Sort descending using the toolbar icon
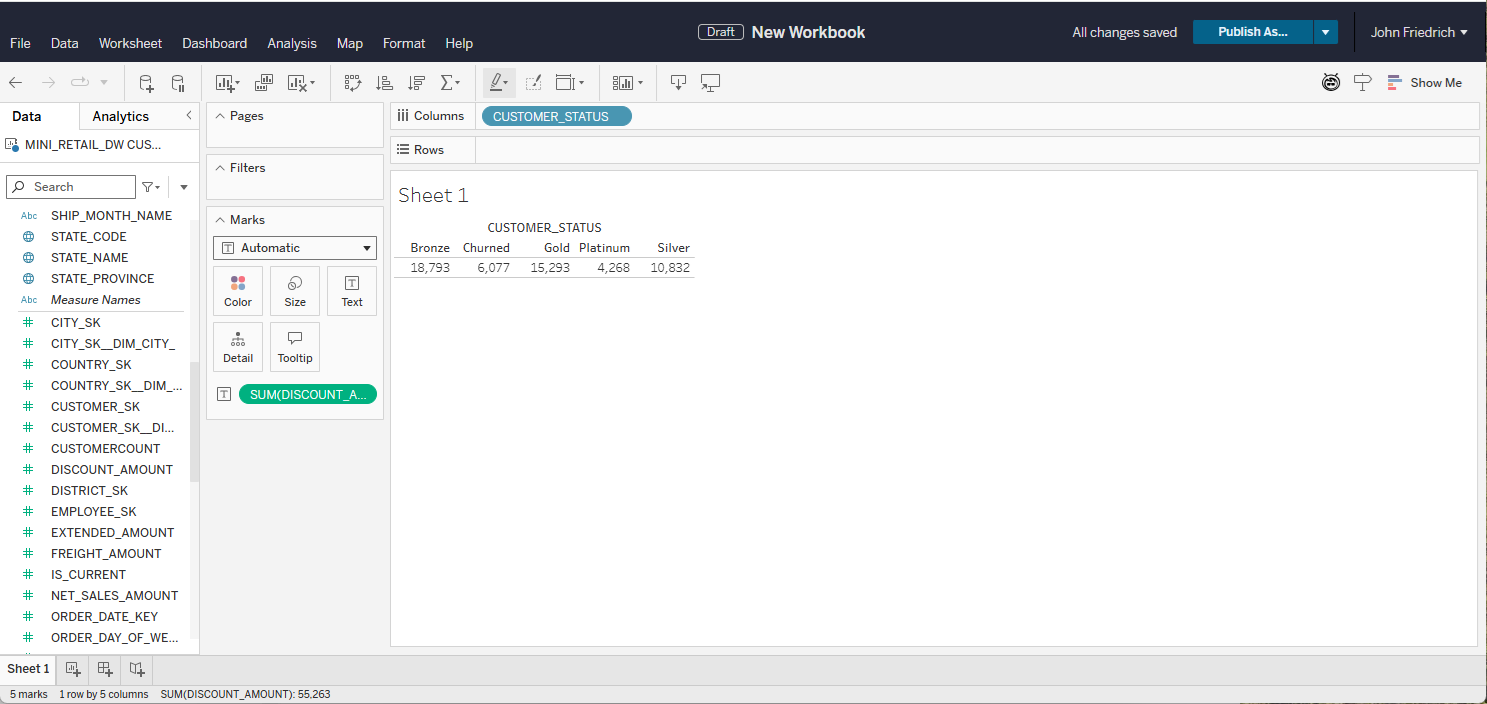The image size is (1487, 704). [417, 83]
